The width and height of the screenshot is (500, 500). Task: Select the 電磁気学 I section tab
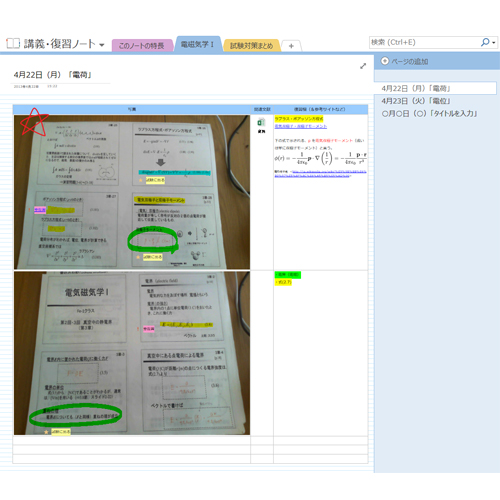tap(198, 44)
